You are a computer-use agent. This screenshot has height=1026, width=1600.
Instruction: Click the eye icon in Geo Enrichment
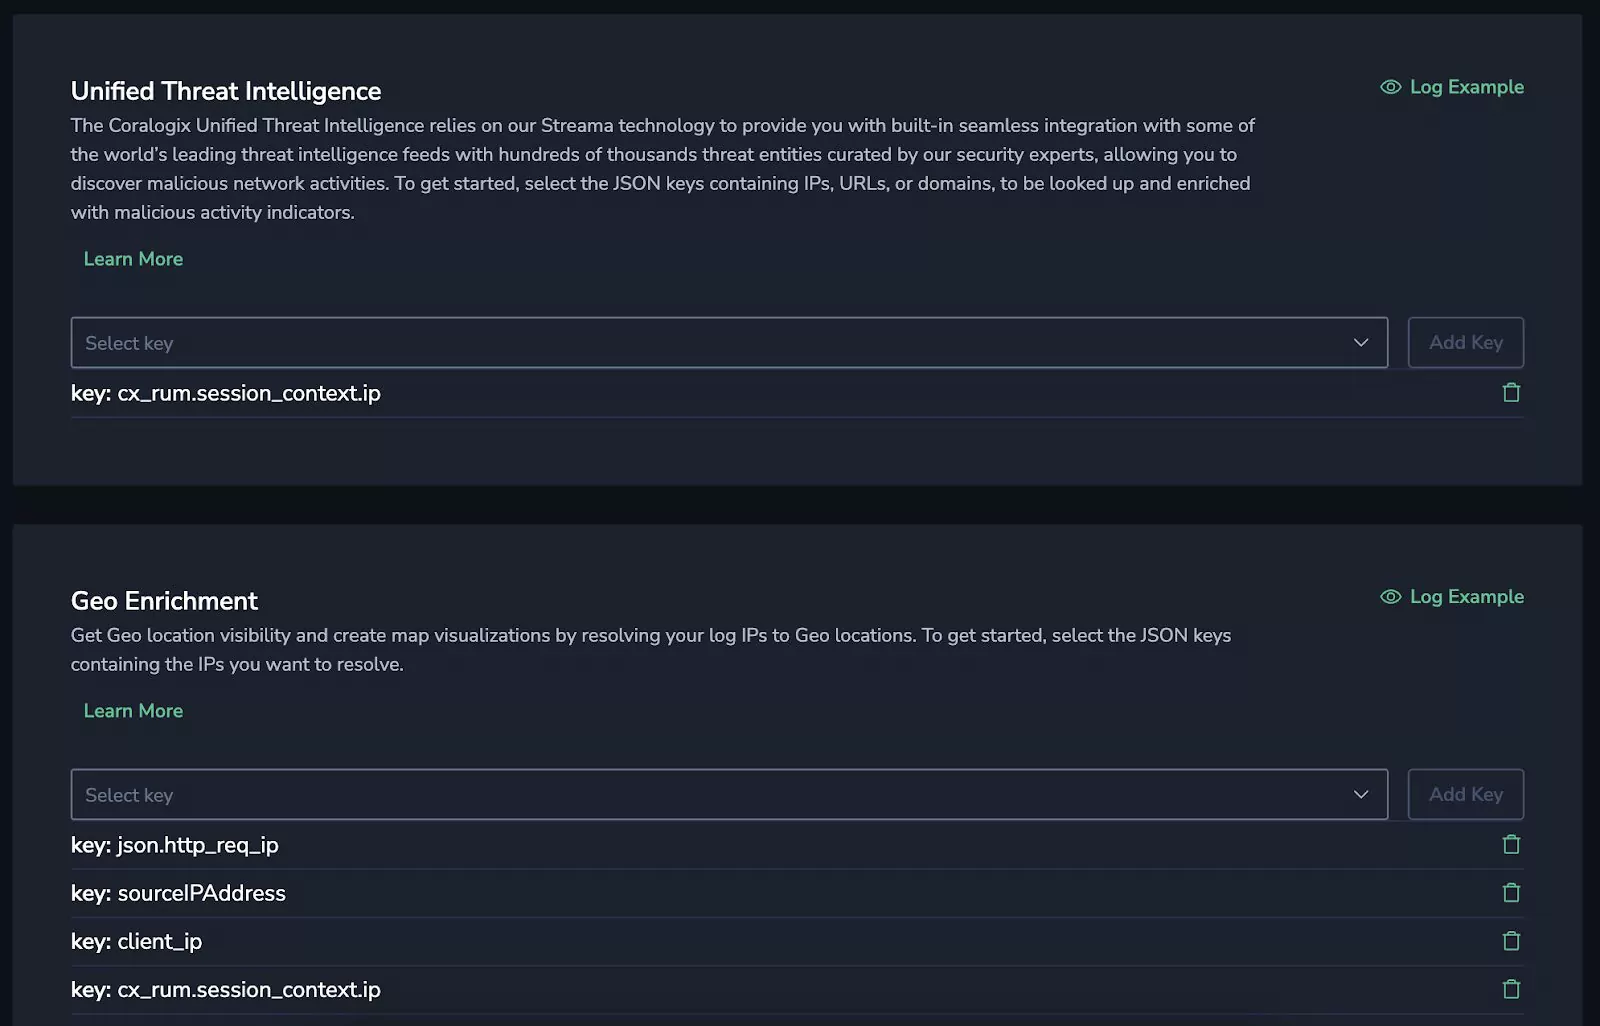point(1390,597)
